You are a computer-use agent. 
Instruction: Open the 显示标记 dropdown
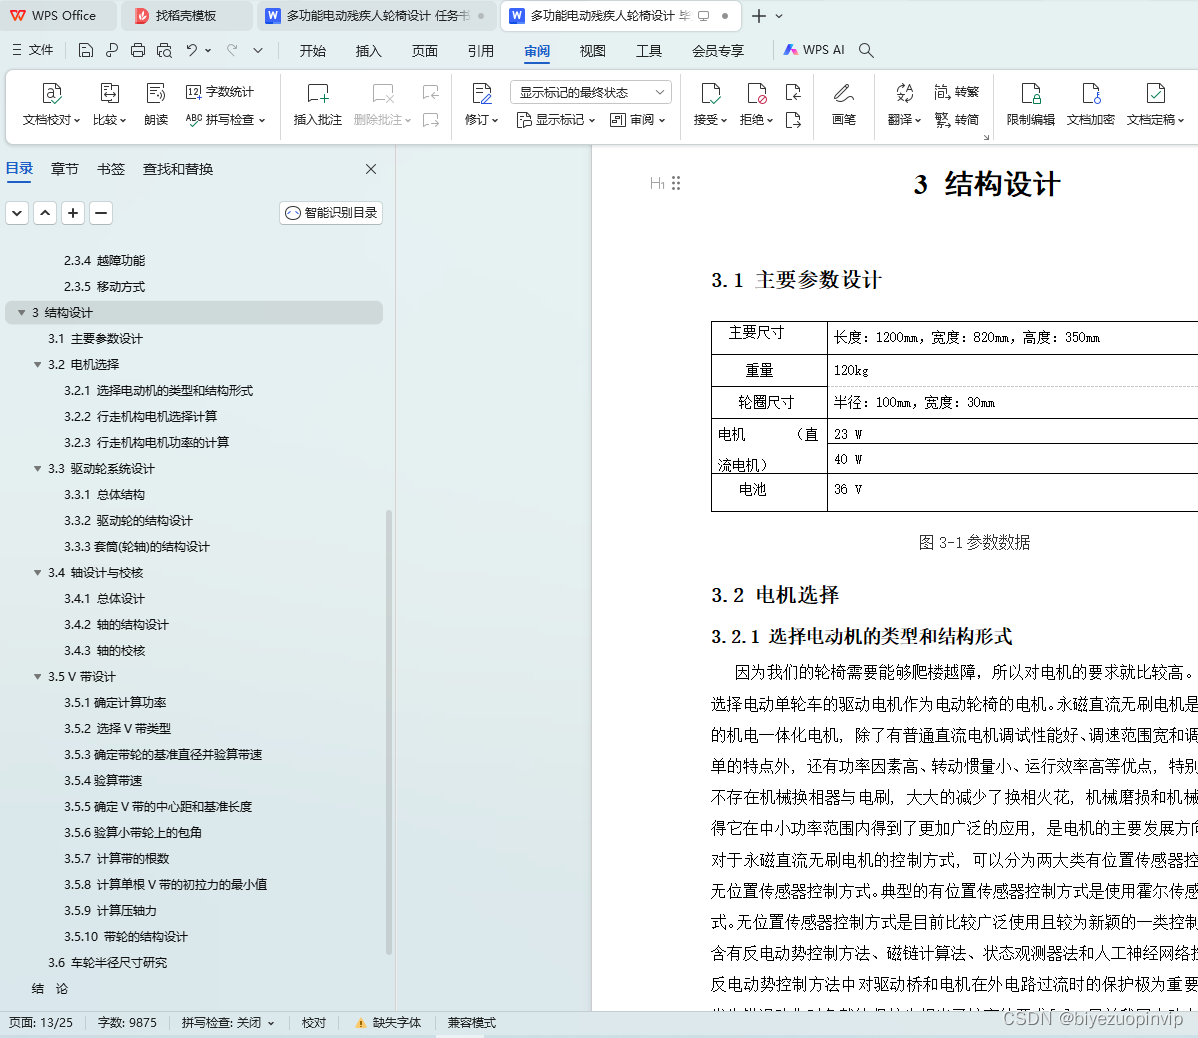(555, 120)
